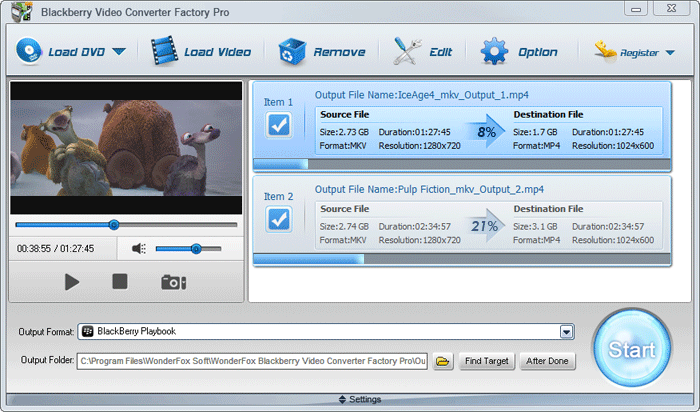700x412 pixels.
Task: Take a snapshot with the camera icon
Action: click(174, 282)
